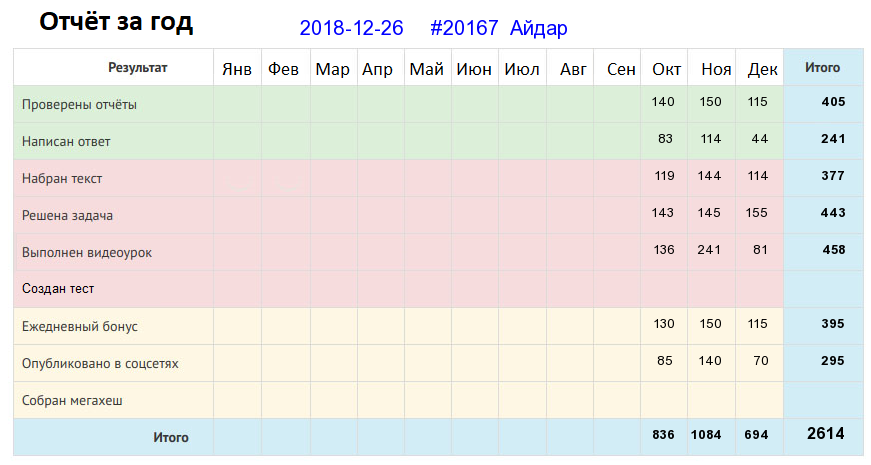Image resolution: width=871 pixels, height=465 pixels.
Task: Select the Дек column header
Action: (762, 69)
